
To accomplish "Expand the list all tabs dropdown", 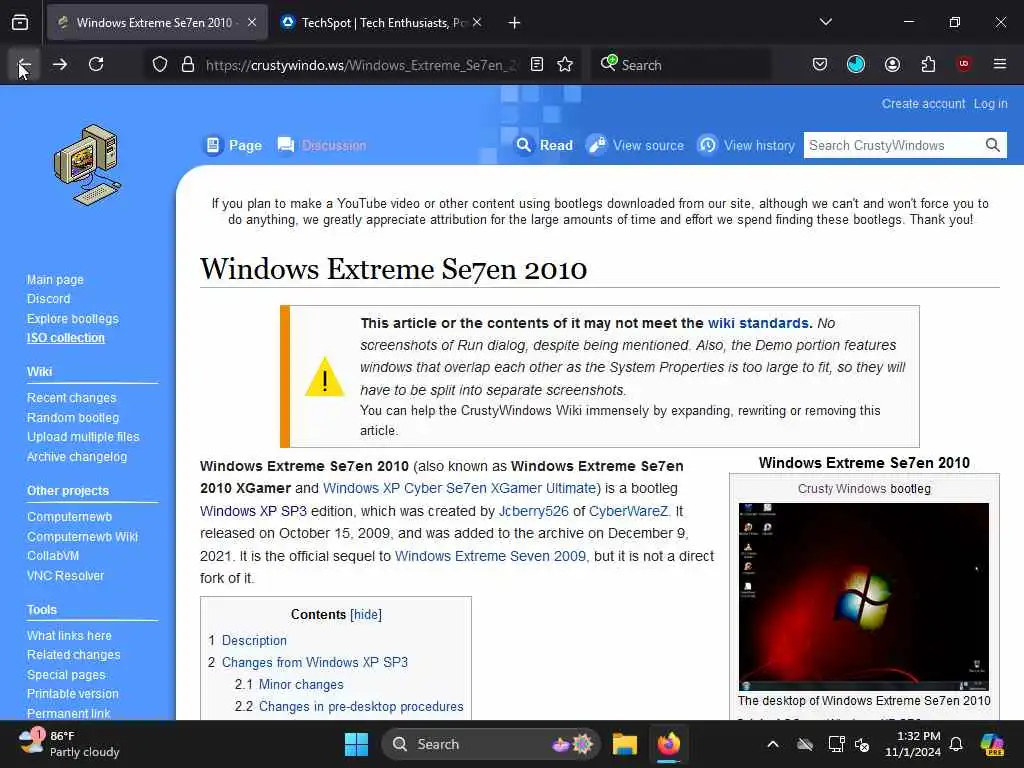I will (826, 22).
